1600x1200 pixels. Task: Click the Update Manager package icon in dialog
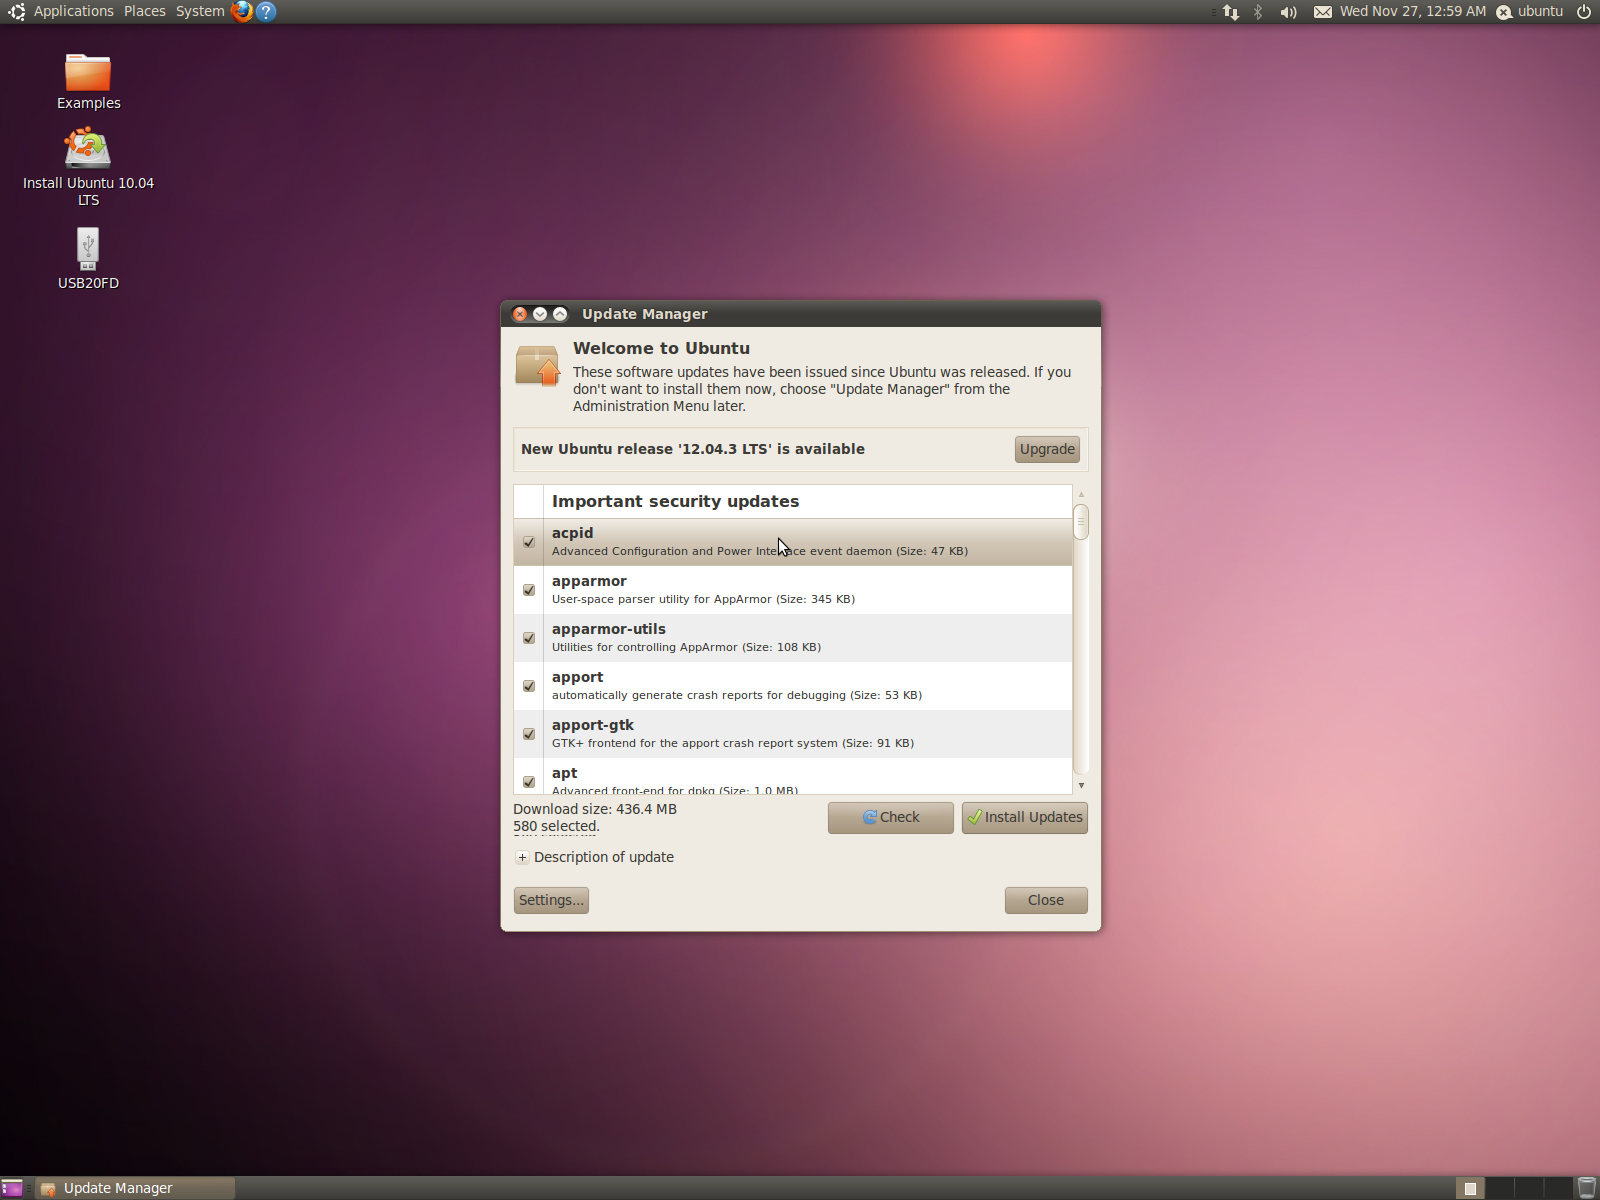[538, 366]
